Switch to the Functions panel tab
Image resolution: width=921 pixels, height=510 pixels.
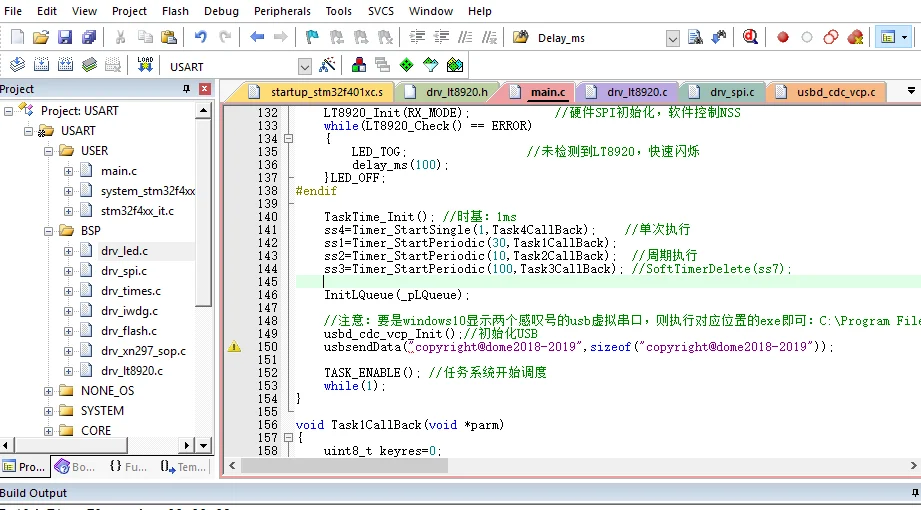coord(128,467)
